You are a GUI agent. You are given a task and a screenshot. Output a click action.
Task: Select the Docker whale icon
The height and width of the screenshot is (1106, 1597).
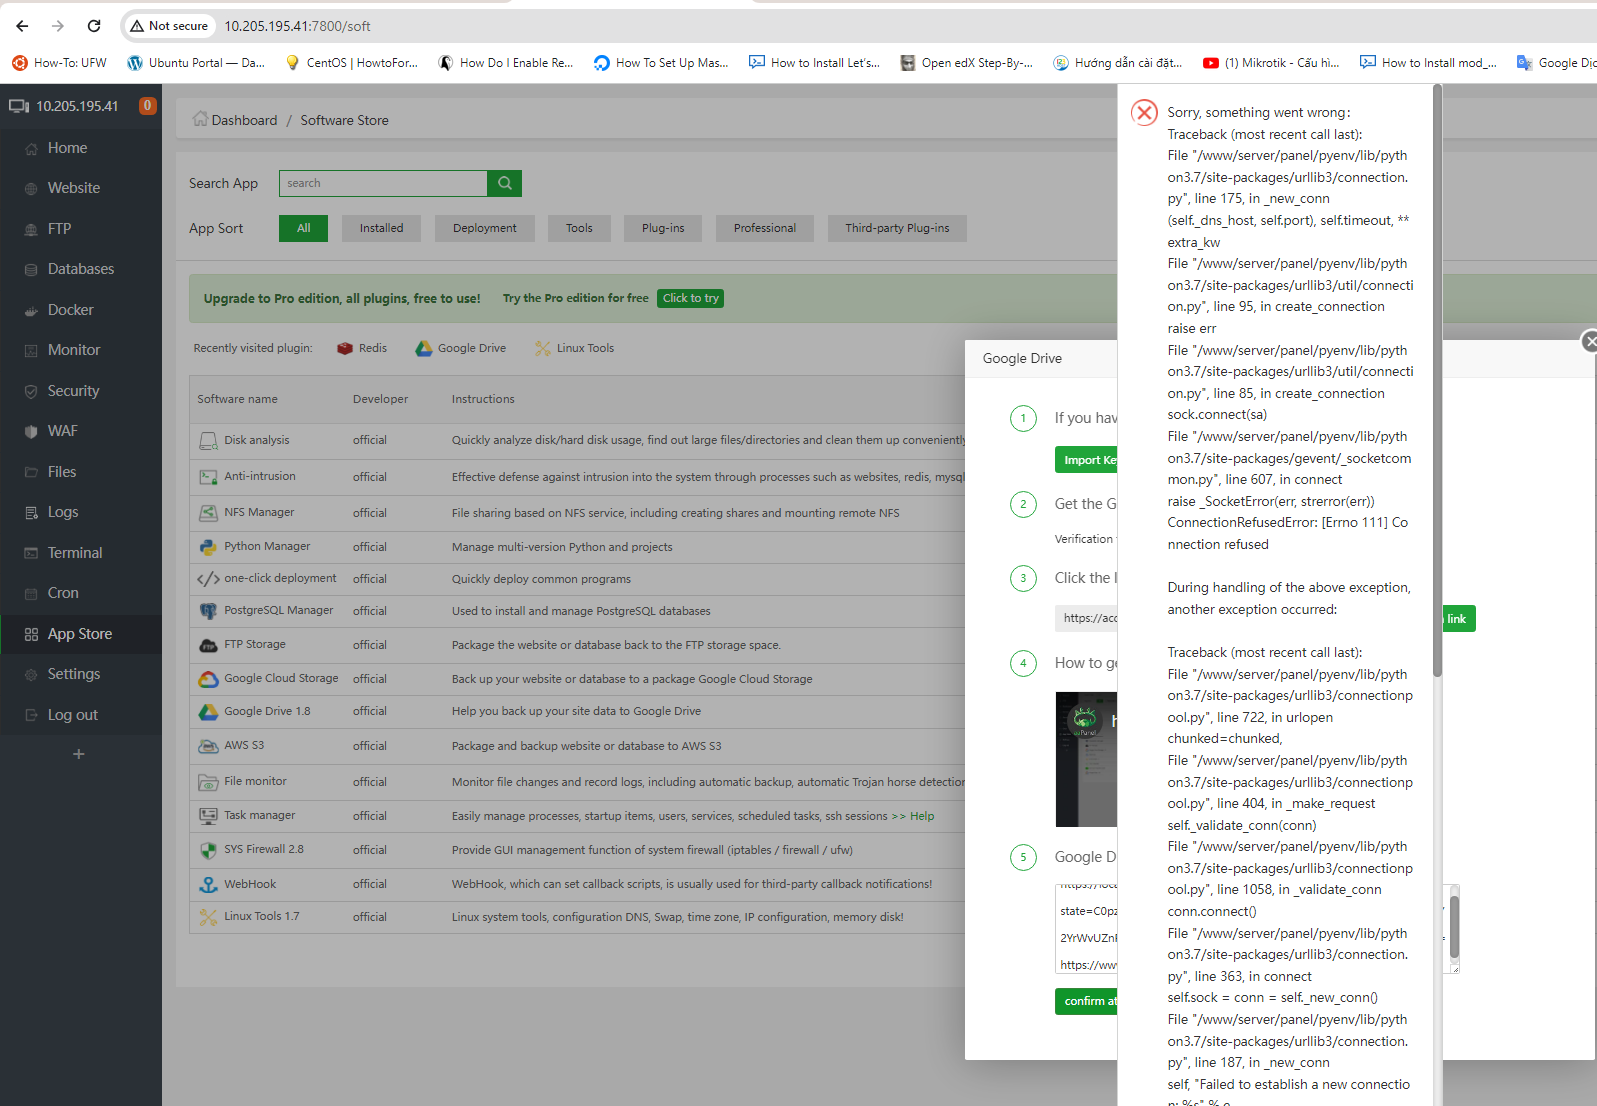(31, 310)
